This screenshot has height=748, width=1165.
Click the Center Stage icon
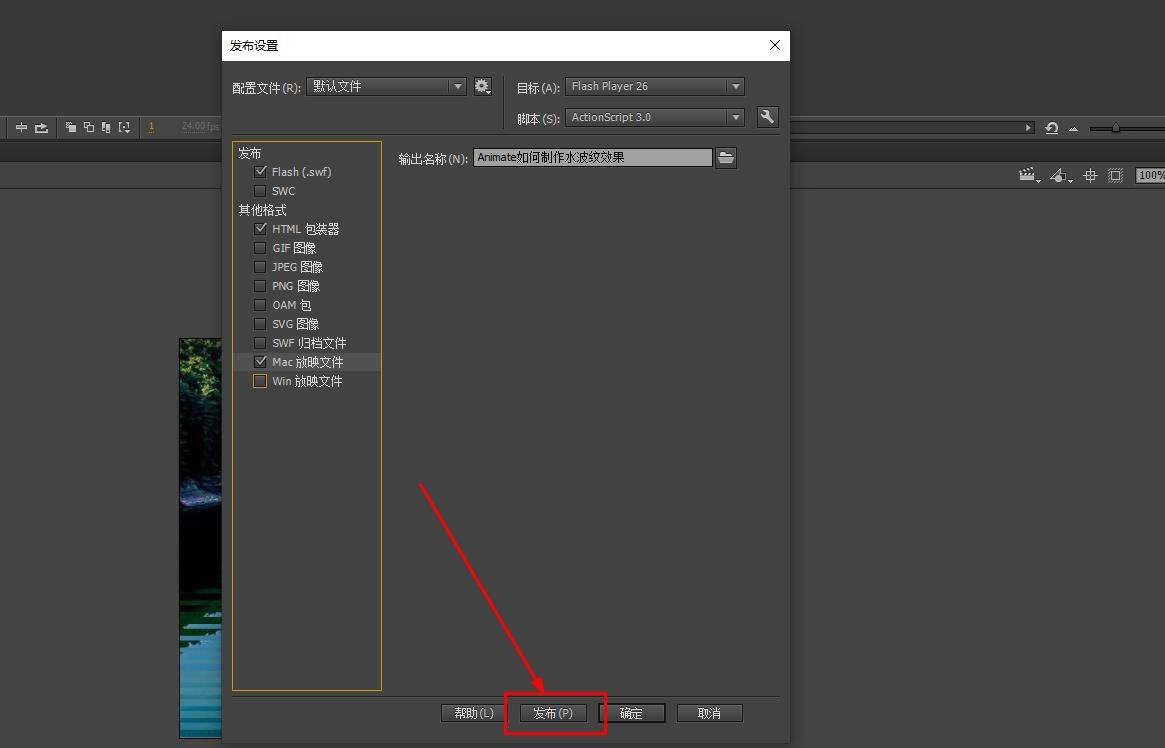click(1090, 175)
